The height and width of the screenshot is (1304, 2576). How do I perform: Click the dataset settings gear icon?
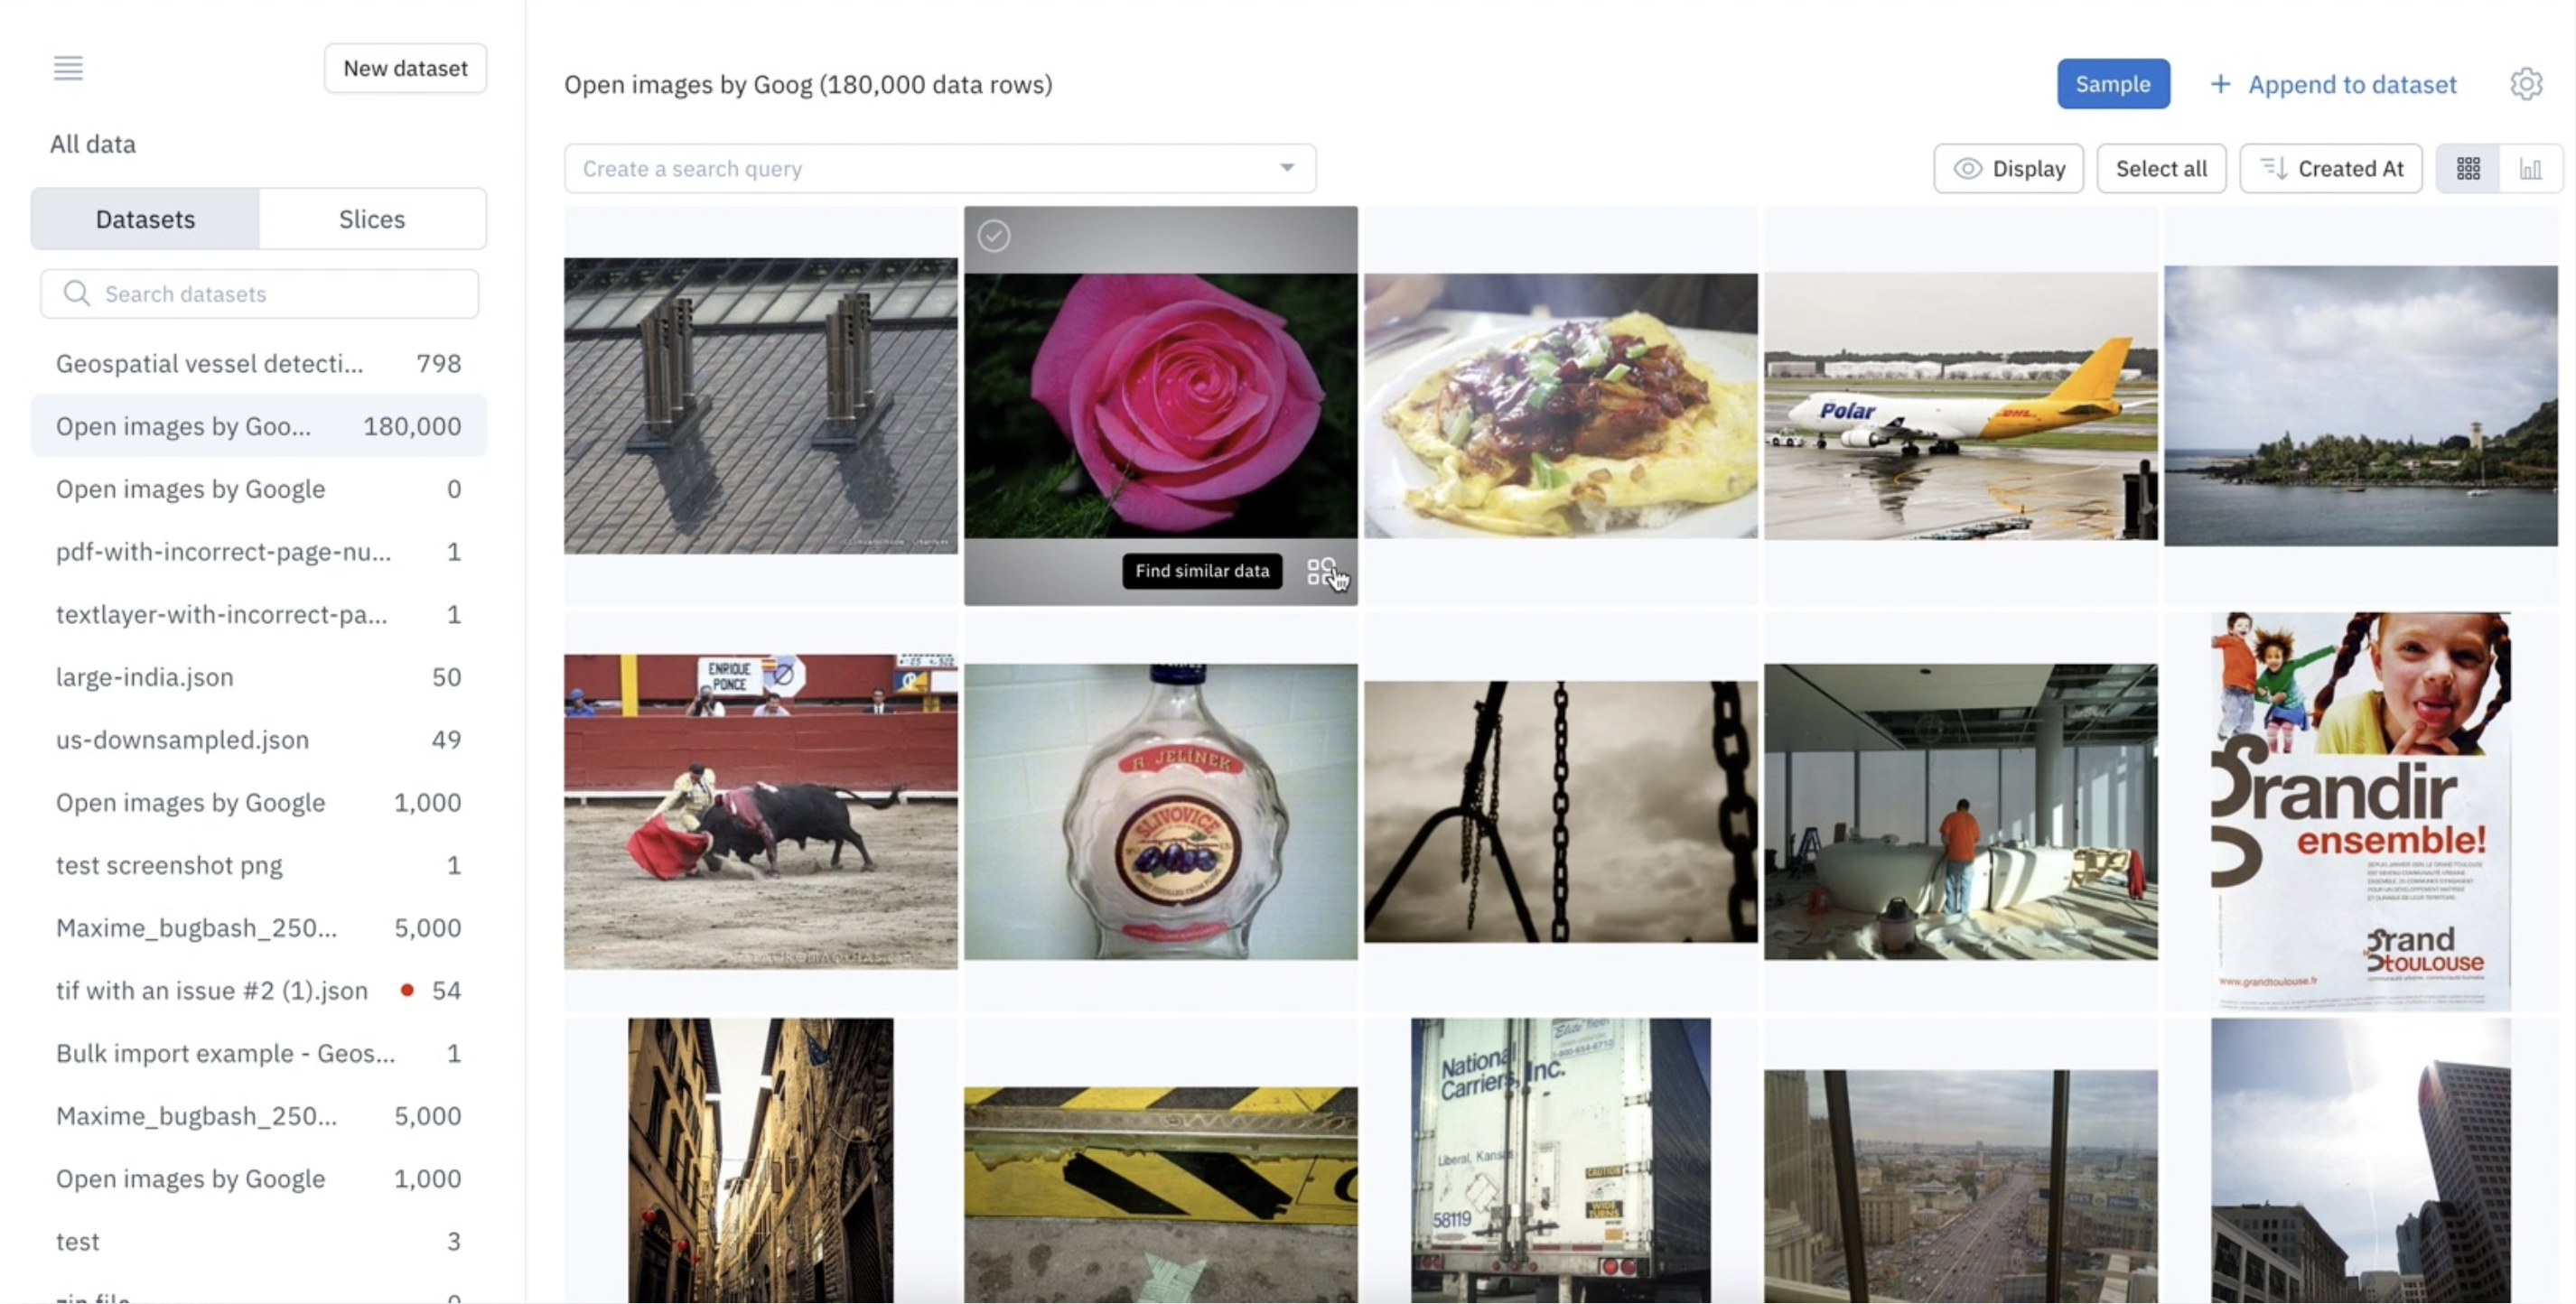(2525, 83)
